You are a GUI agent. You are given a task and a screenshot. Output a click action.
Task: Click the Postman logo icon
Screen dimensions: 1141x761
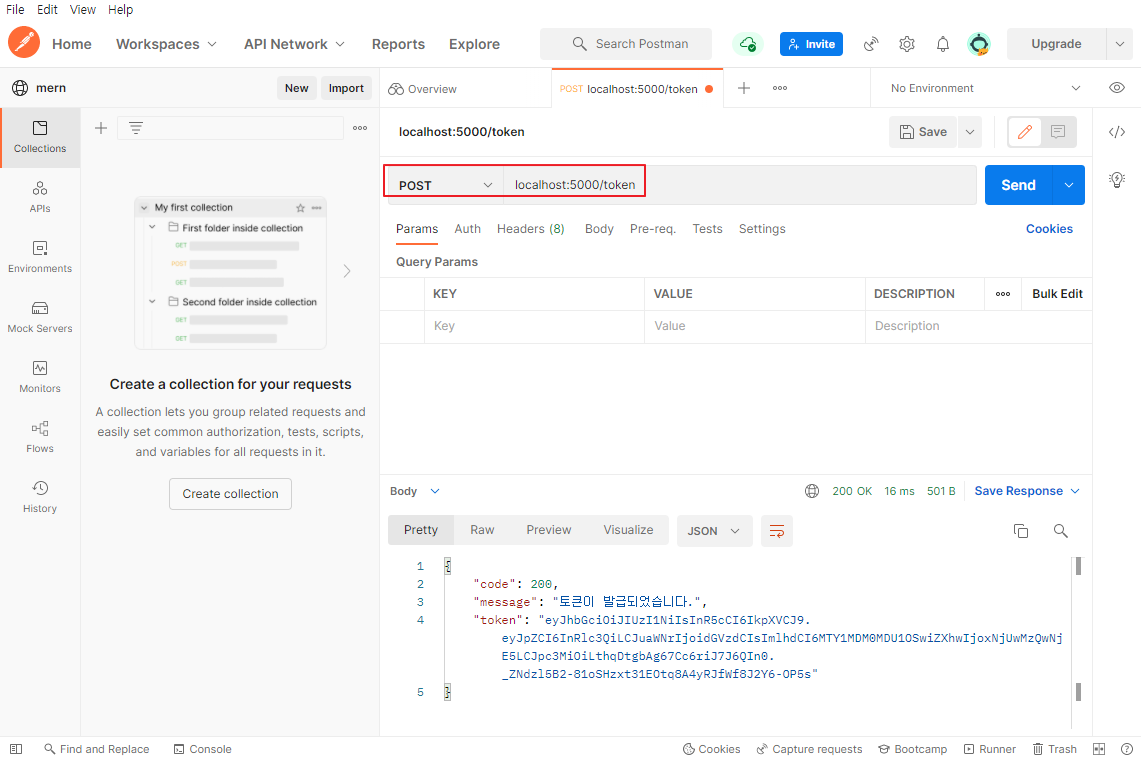coord(23,42)
